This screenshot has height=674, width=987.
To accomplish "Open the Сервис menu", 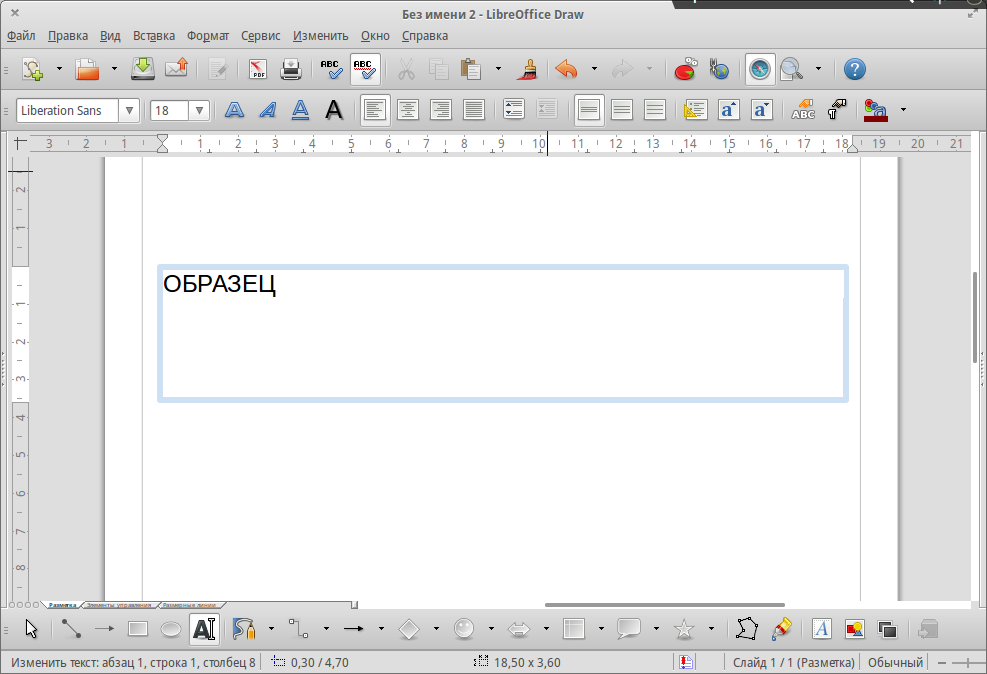I will click(x=261, y=36).
